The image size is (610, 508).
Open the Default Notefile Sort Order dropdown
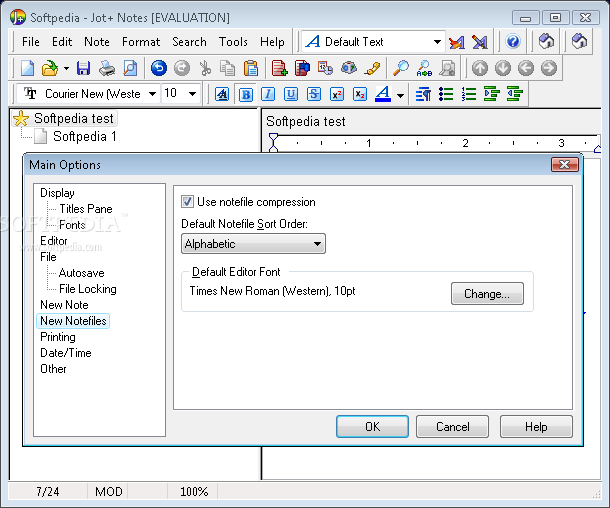253,244
